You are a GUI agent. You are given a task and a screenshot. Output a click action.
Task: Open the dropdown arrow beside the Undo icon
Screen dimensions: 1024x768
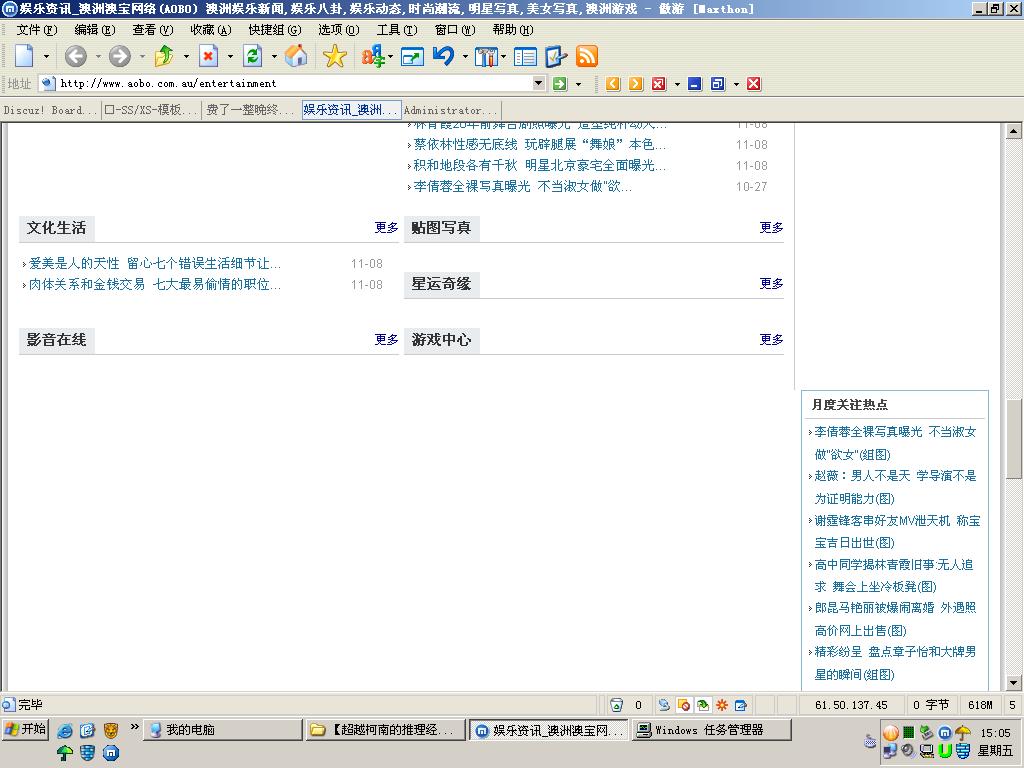(465, 57)
